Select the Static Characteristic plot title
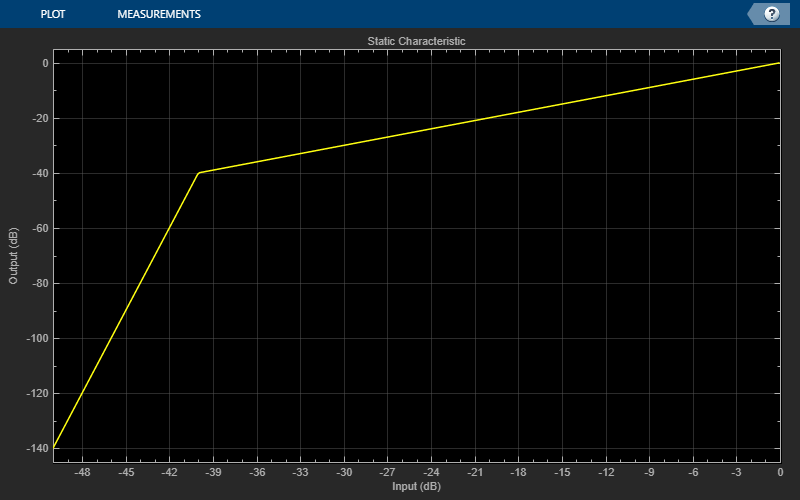The height and width of the screenshot is (500, 800). [x=416, y=41]
